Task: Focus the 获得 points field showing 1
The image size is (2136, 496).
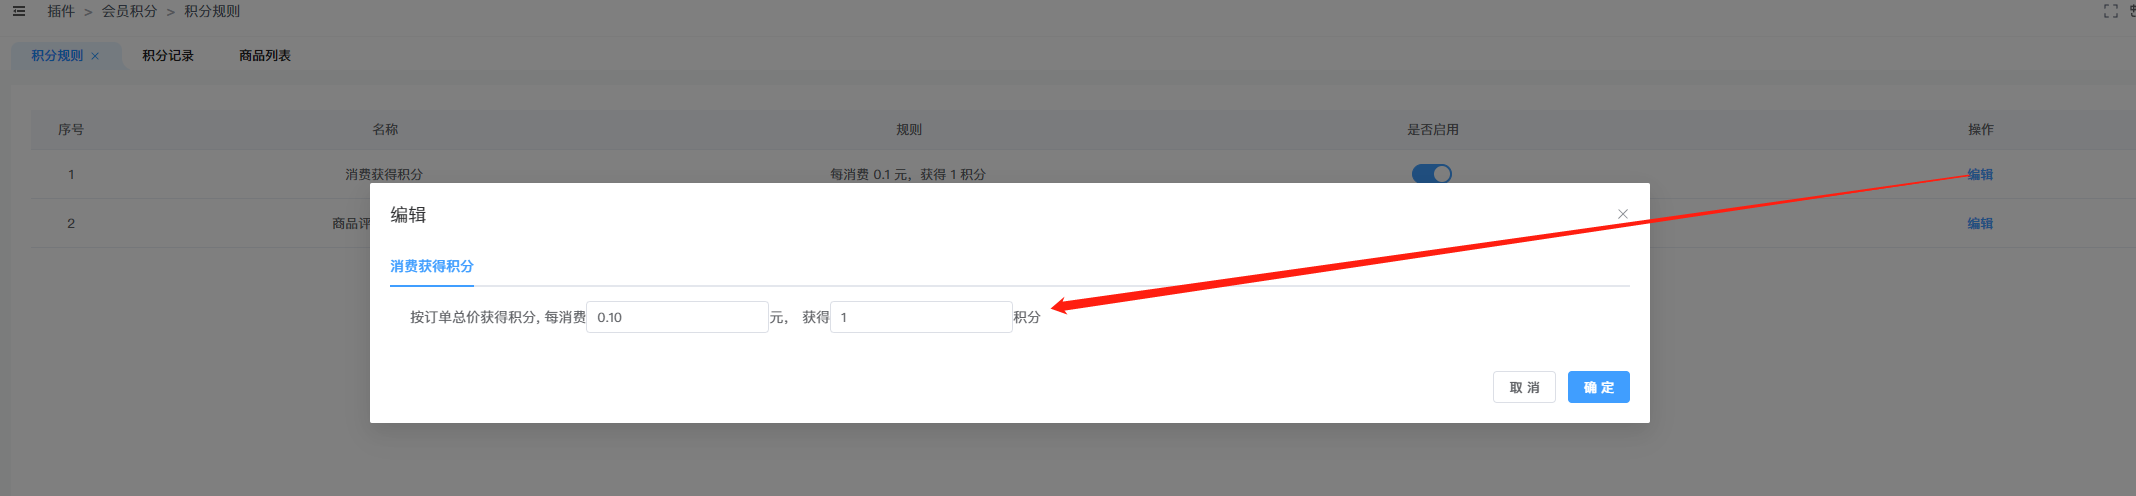Action: coord(921,317)
